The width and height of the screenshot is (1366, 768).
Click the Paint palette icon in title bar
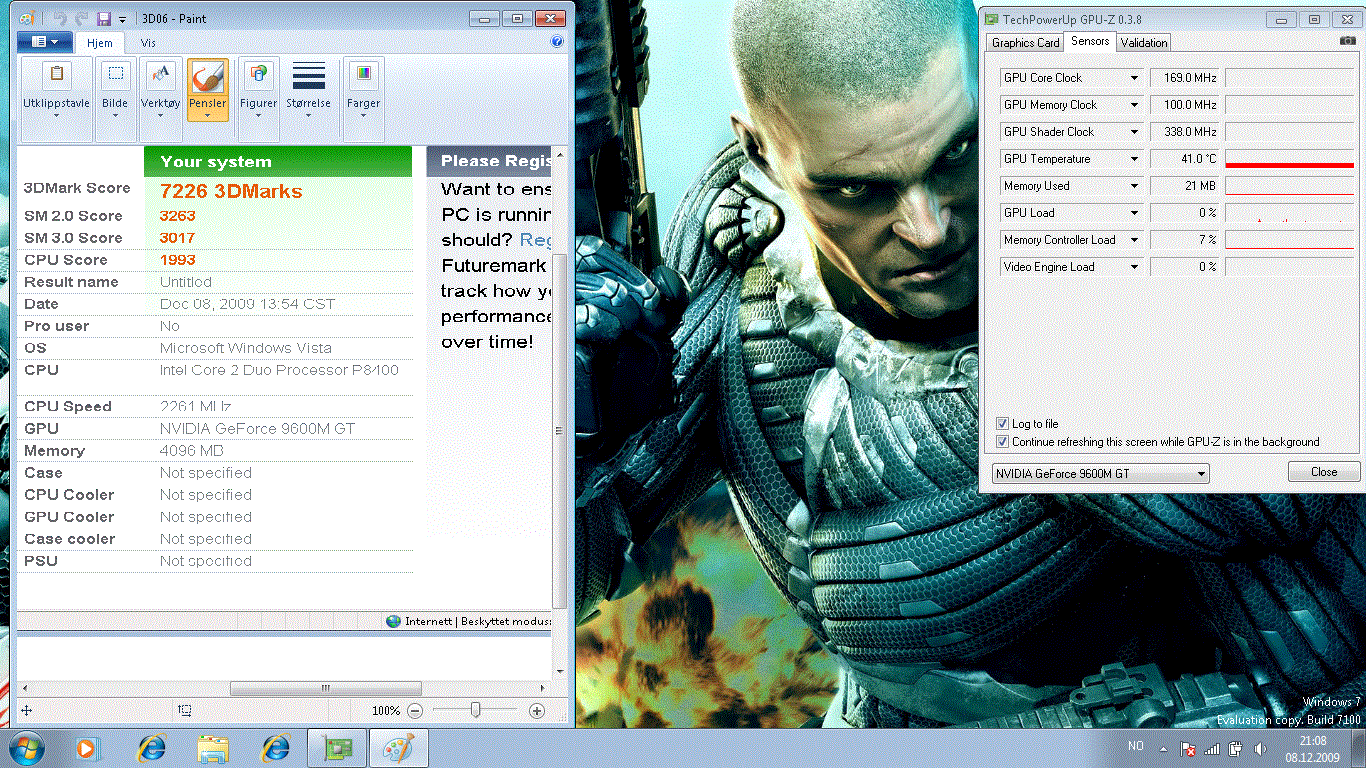27,18
